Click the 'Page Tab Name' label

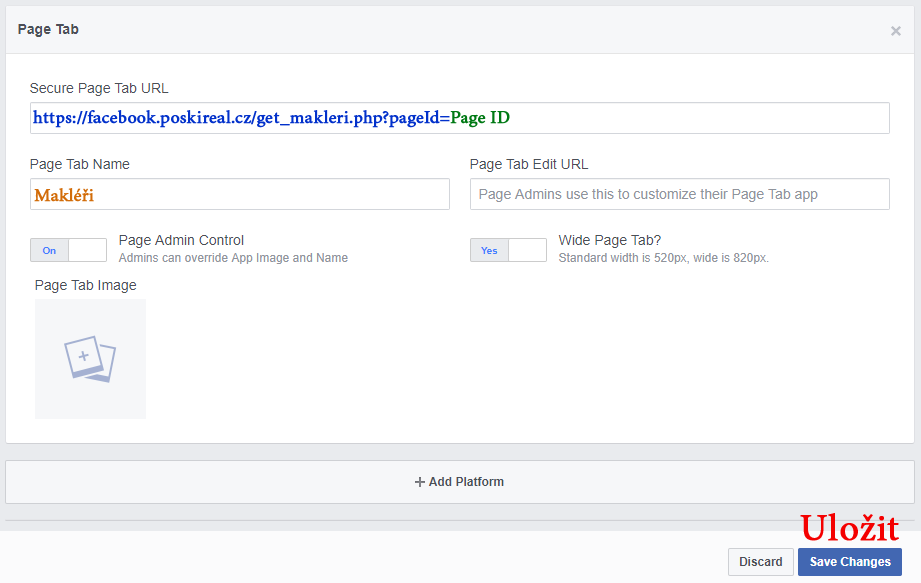coord(79,164)
